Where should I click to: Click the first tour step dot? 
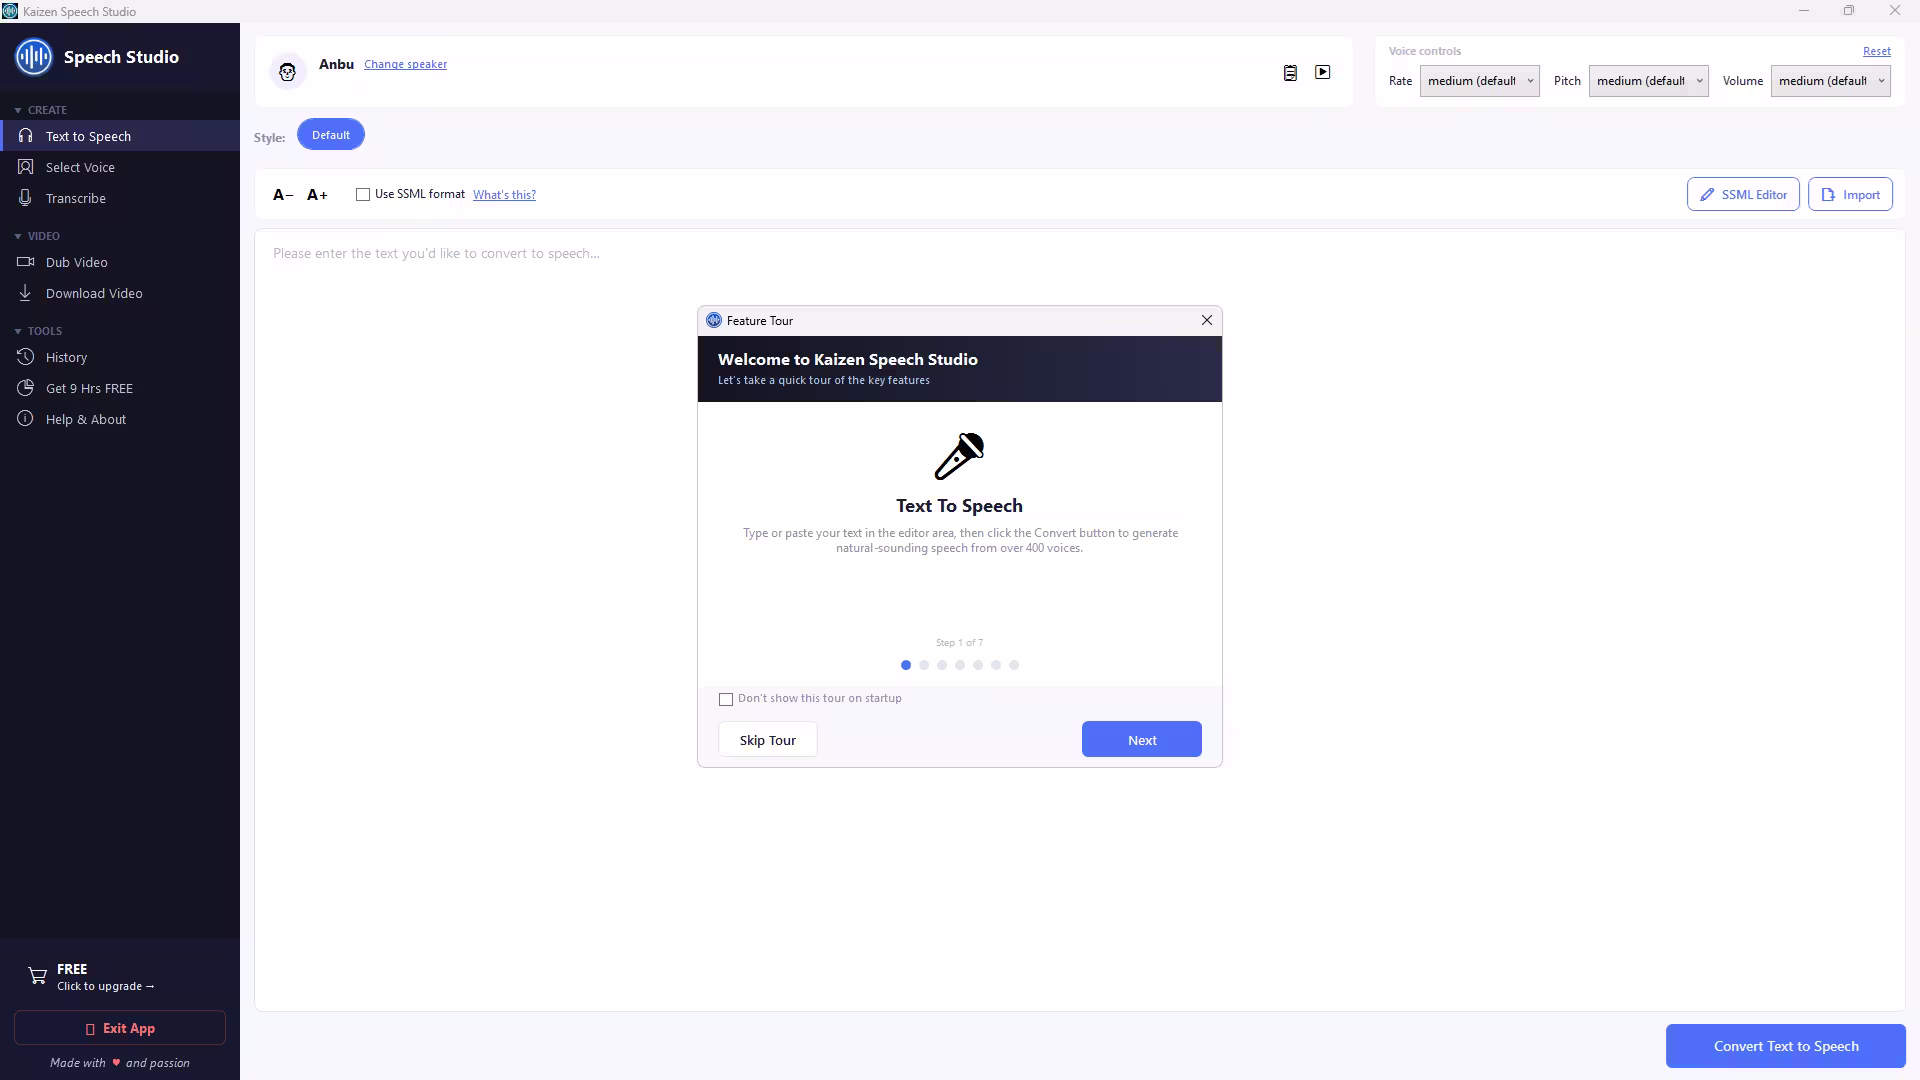tap(906, 665)
